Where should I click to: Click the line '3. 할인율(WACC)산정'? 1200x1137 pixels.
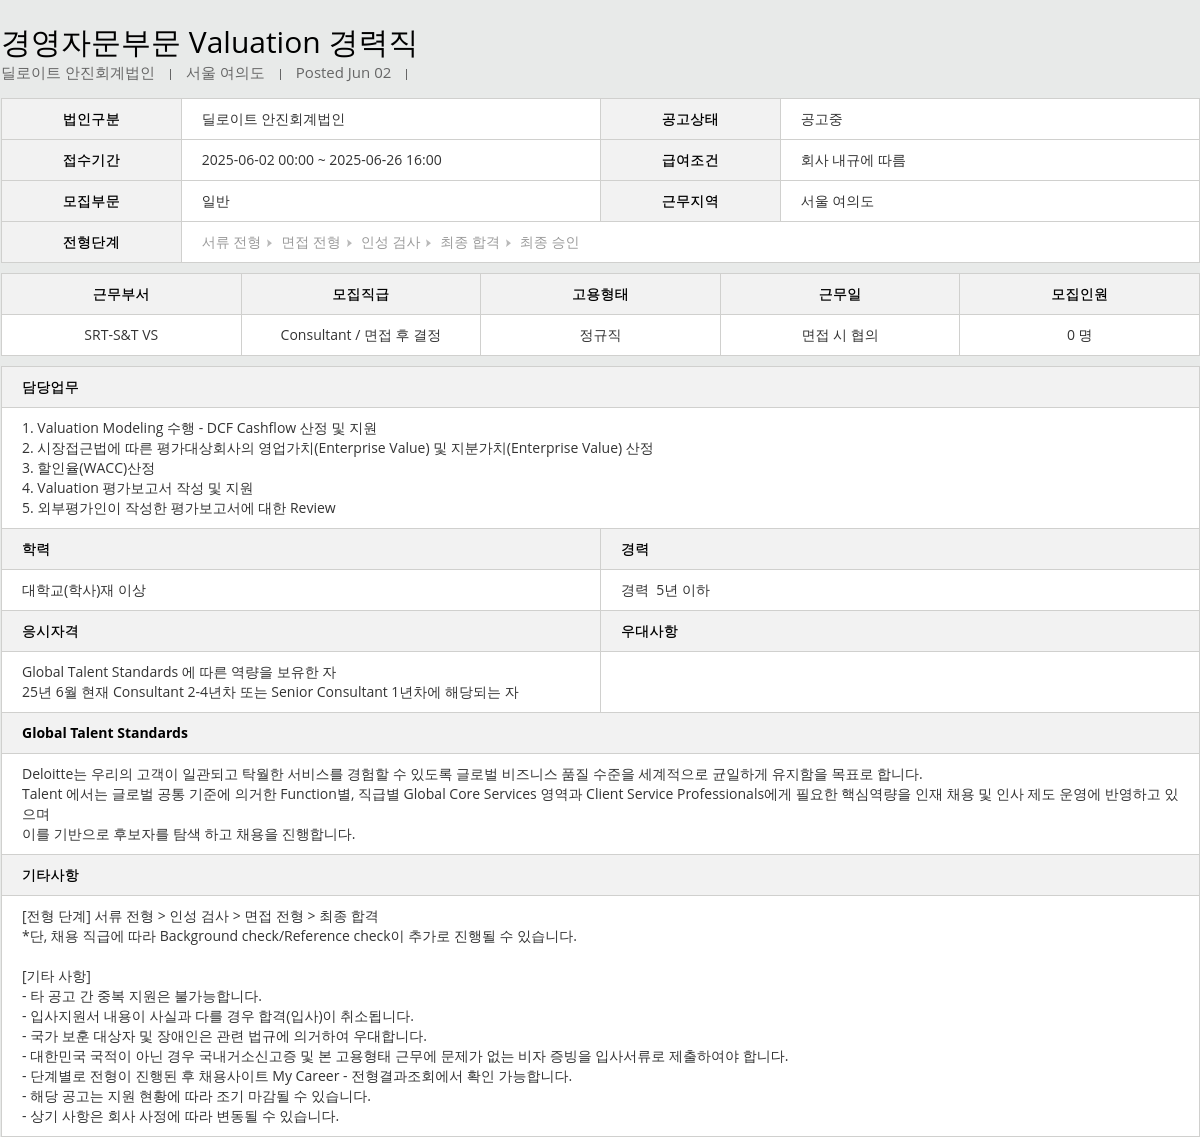(x=88, y=468)
